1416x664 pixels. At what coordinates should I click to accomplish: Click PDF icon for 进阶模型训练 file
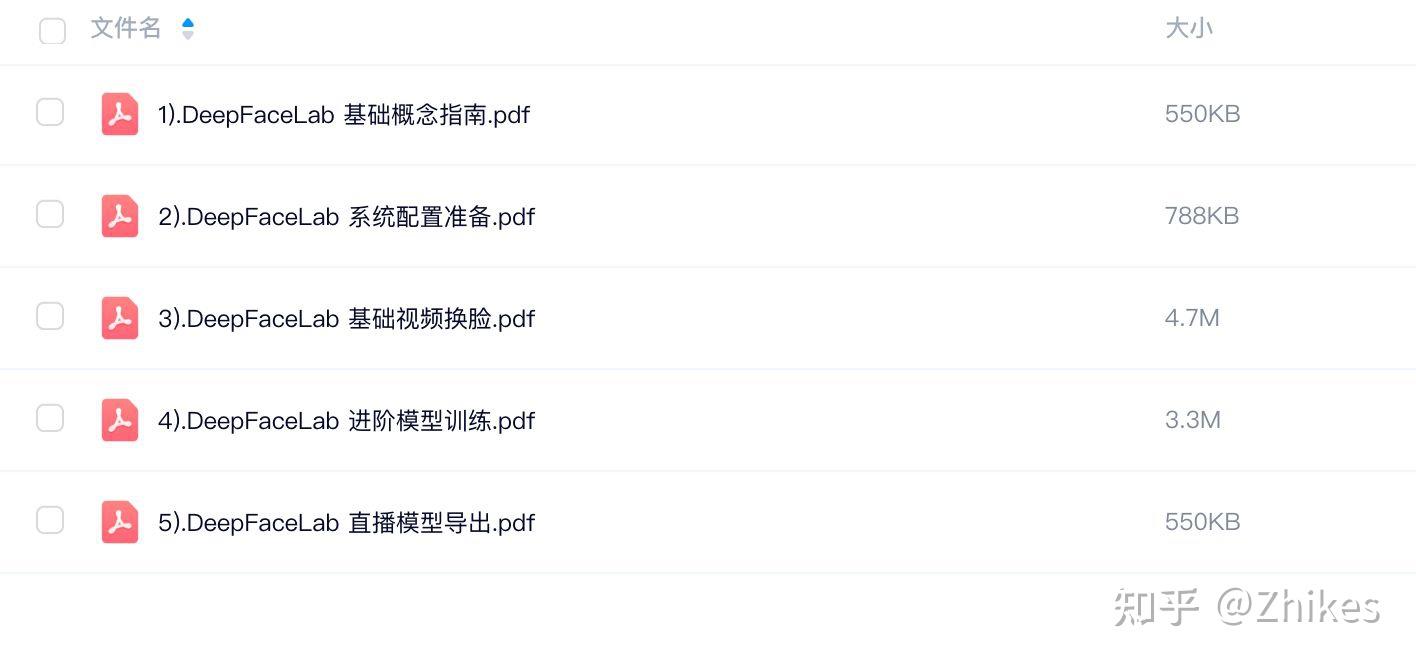120,420
